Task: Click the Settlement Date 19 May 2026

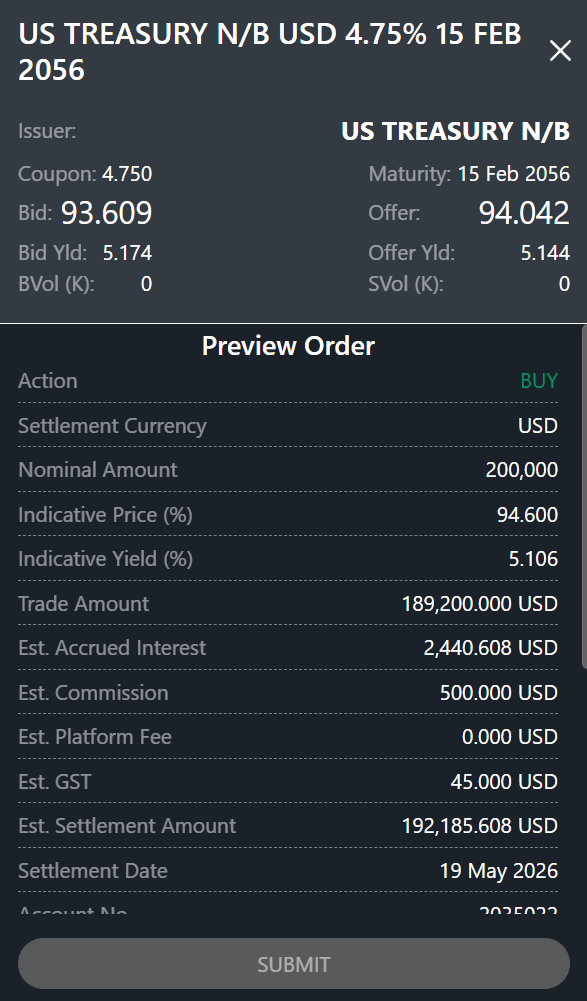Action: tap(499, 871)
